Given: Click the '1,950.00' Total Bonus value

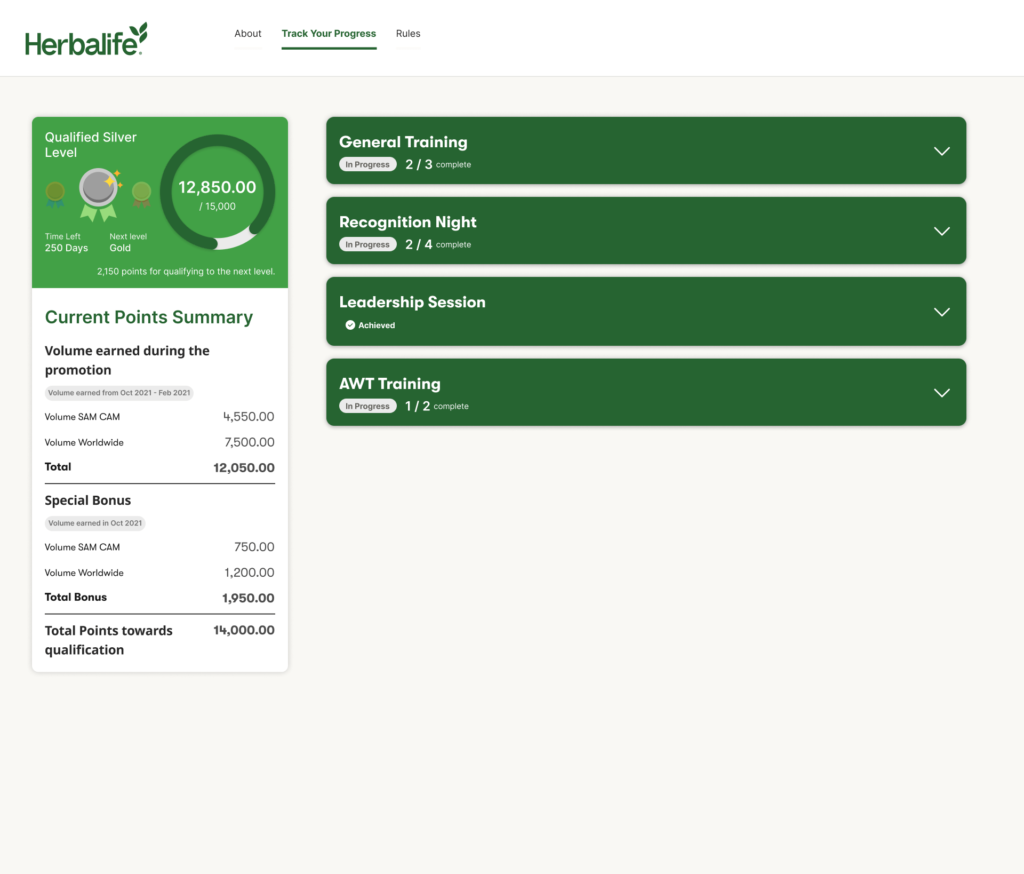Looking at the screenshot, I should tap(248, 598).
